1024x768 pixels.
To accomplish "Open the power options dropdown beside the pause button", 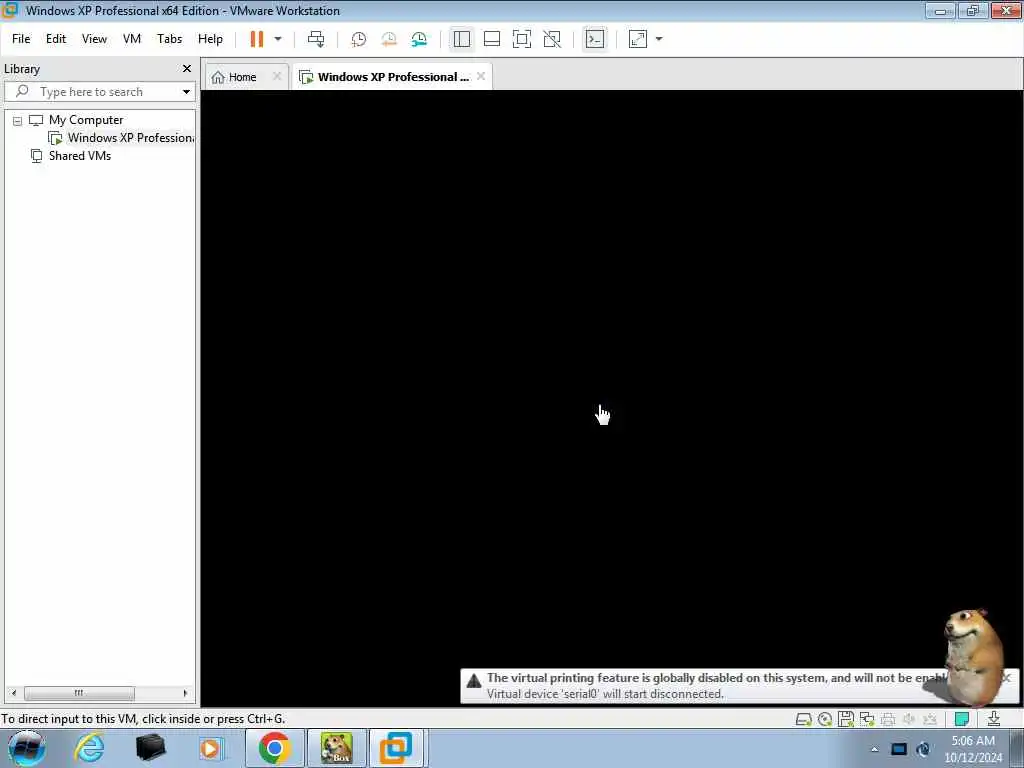I will point(278,39).
